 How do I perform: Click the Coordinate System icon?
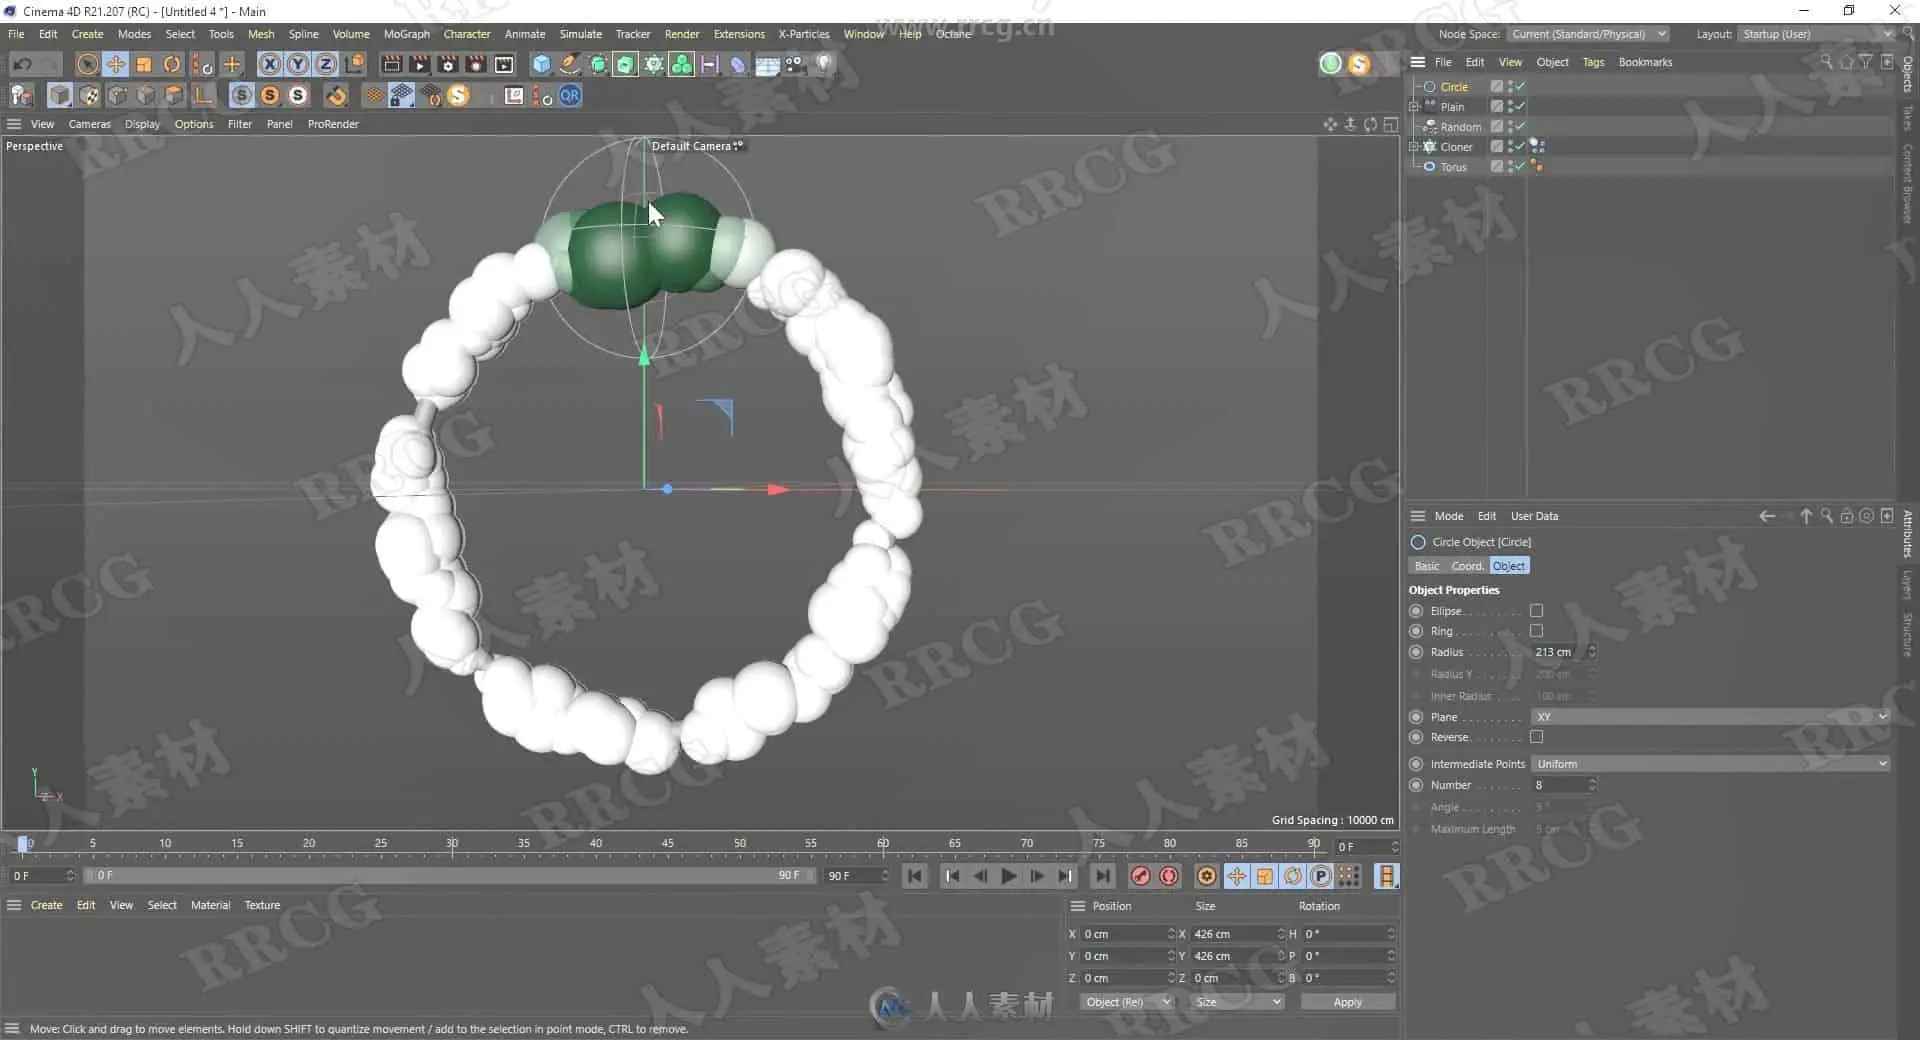point(355,65)
